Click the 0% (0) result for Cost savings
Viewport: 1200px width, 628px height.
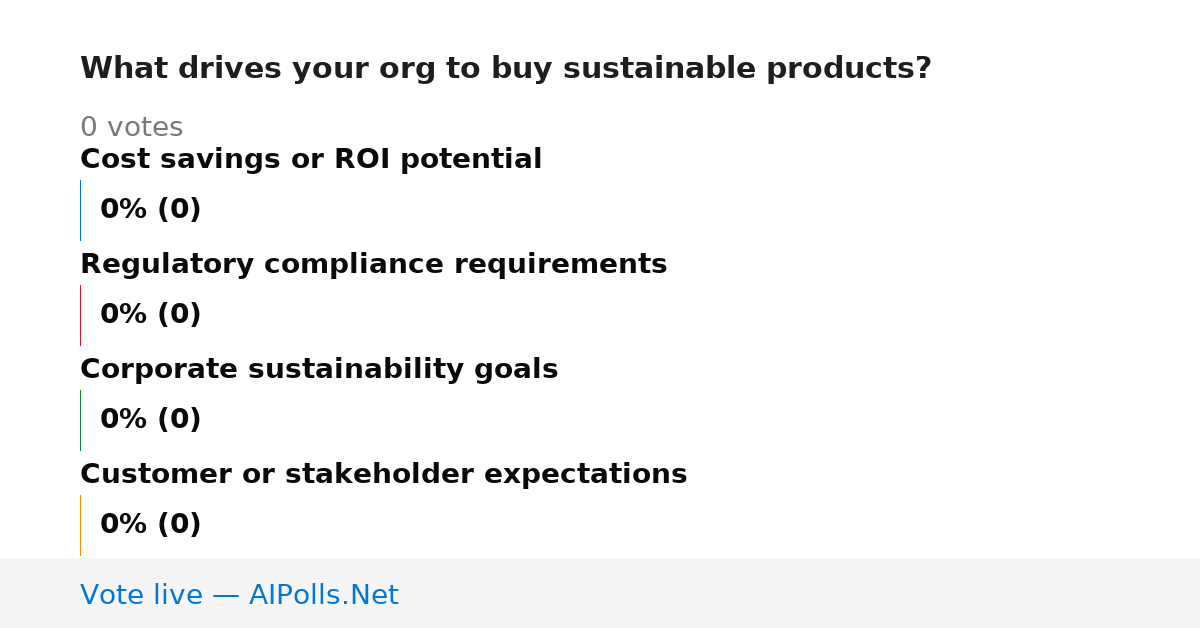point(150,210)
